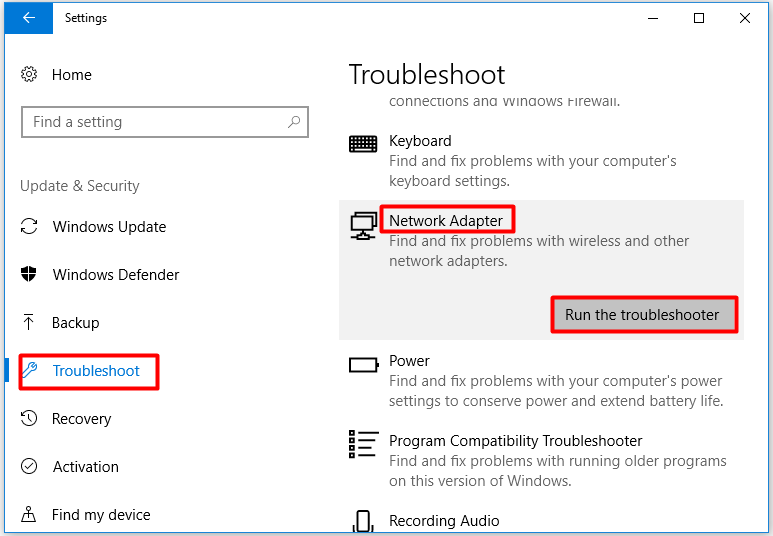Viewport: 773px width, 536px height.
Task: Expand the Program Compatibility Troubleshooter entry
Action: point(541,461)
